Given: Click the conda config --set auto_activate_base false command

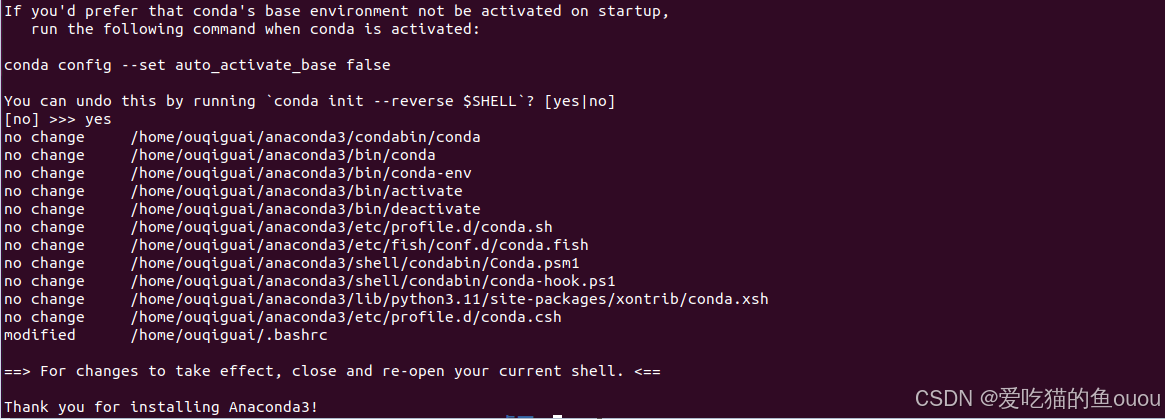Looking at the screenshot, I should click(x=197, y=65).
